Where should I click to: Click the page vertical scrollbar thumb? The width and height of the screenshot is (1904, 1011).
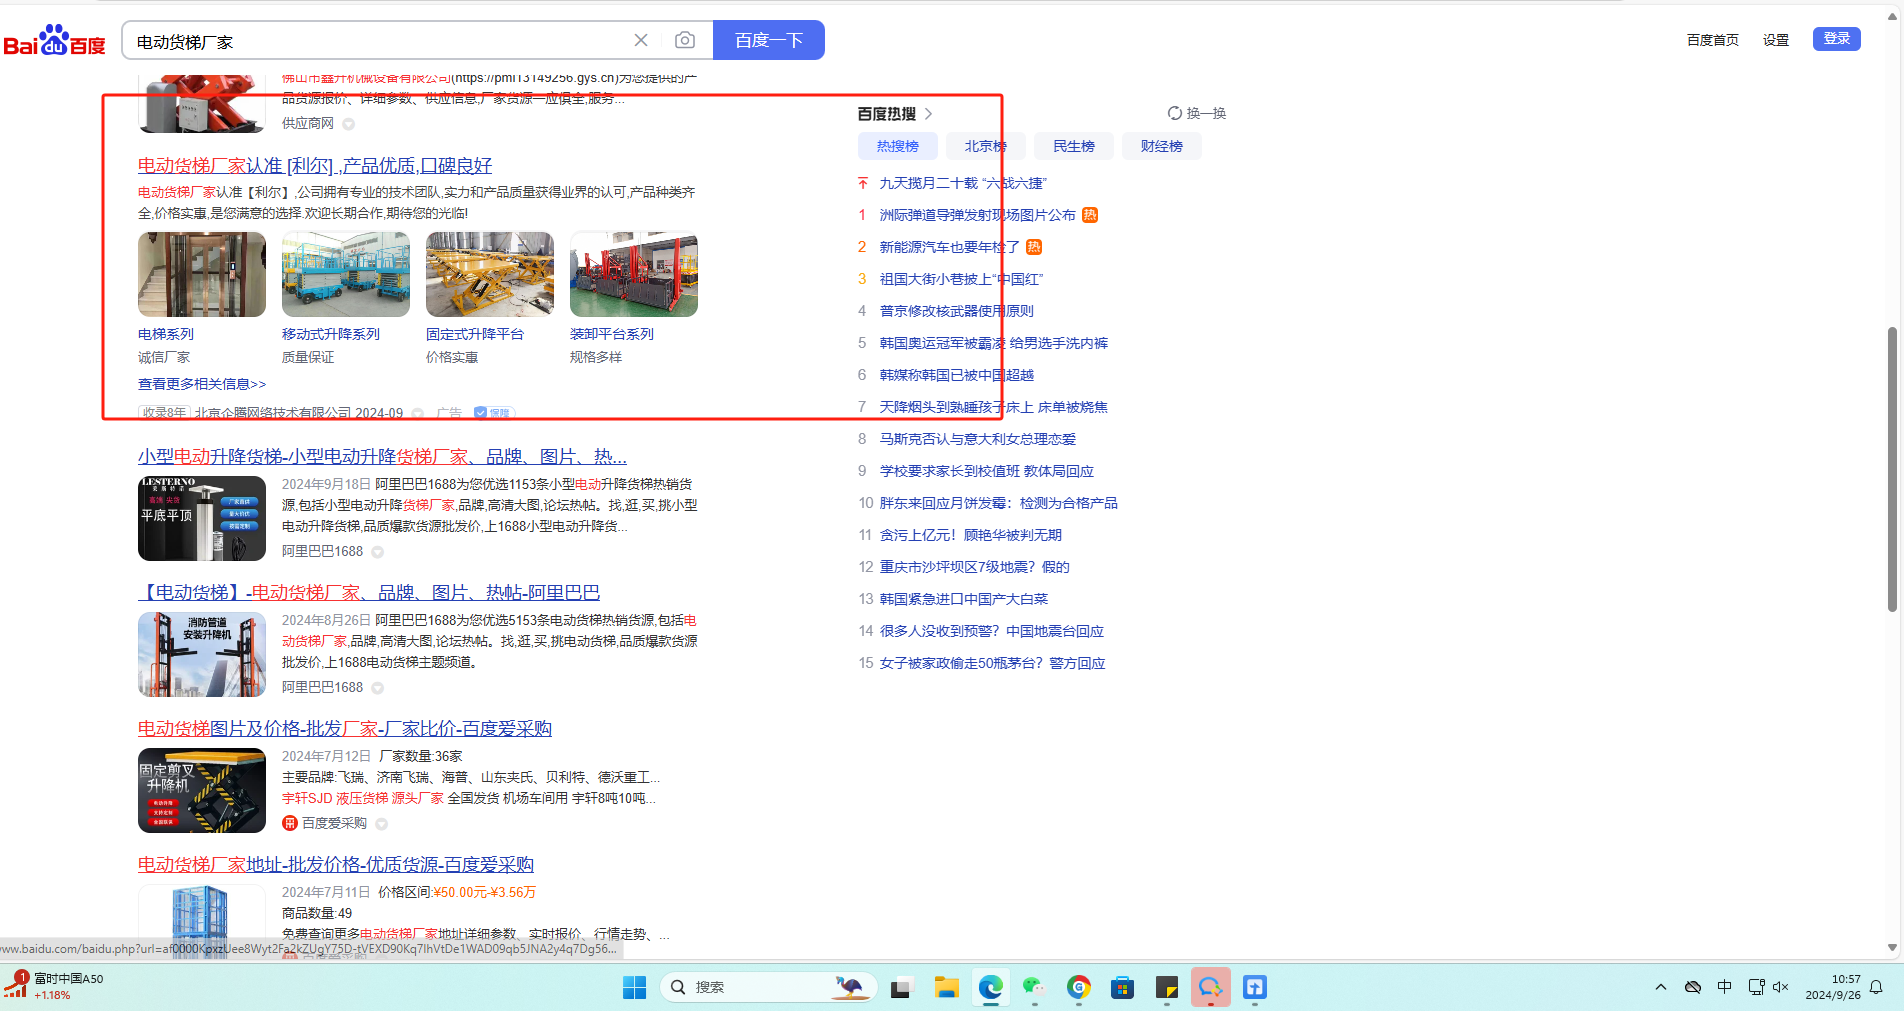[x=1891, y=468]
